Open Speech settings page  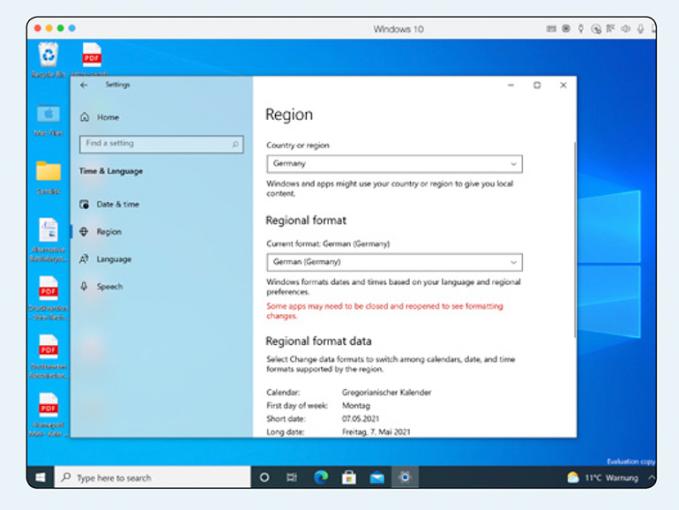coord(101,286)
